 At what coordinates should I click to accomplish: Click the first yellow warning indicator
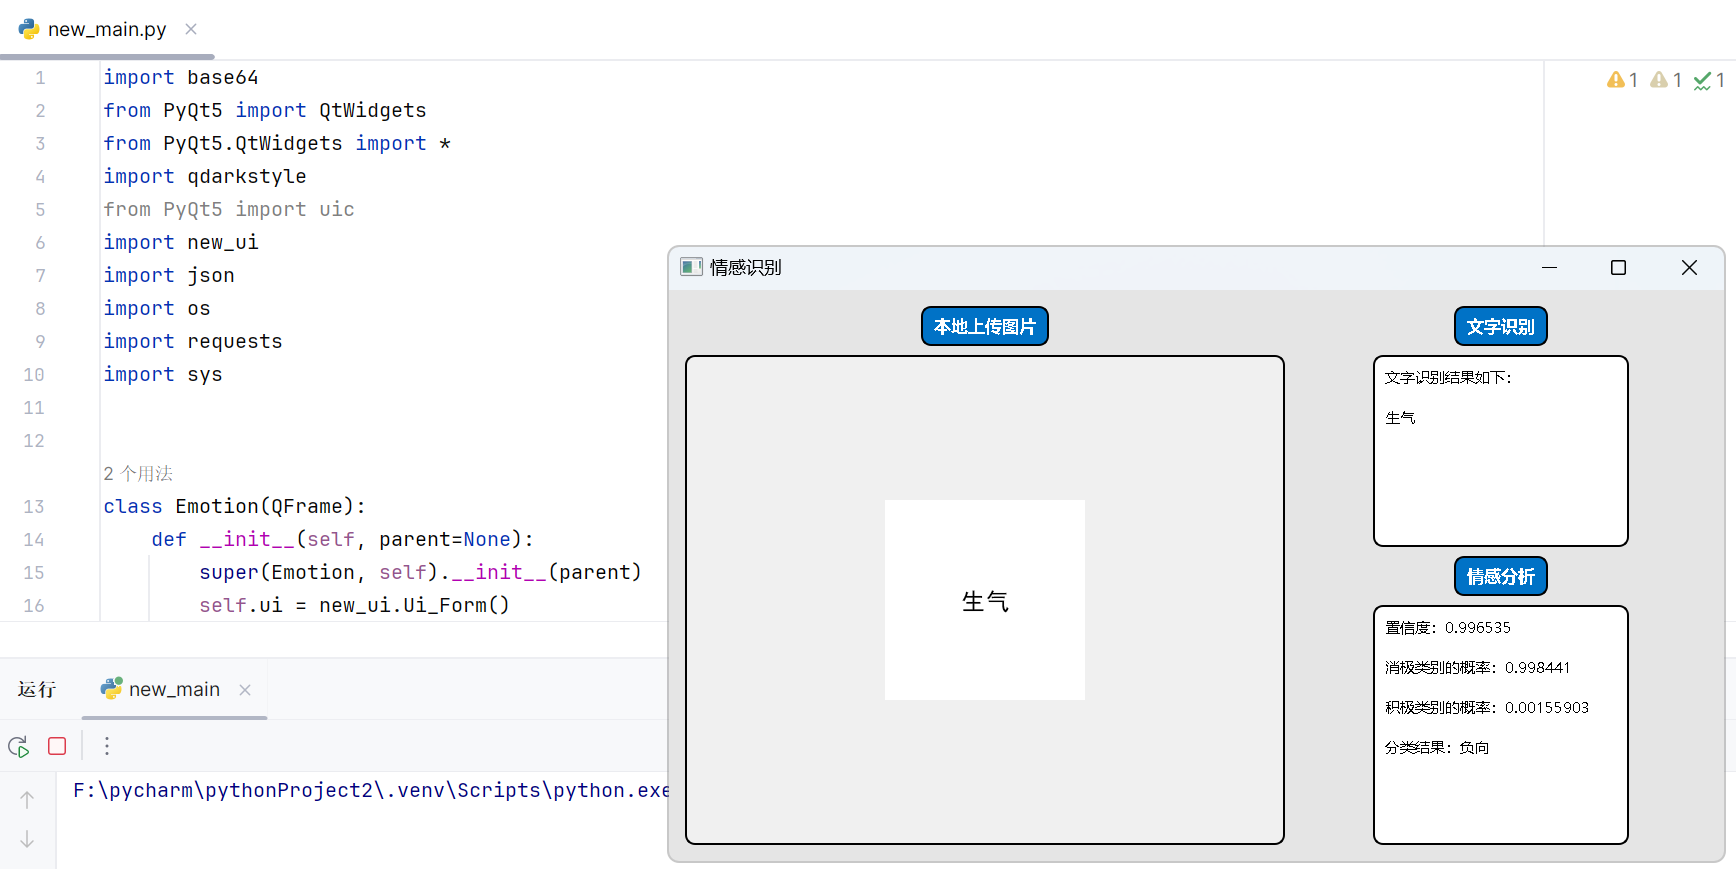coord(1622,80)
